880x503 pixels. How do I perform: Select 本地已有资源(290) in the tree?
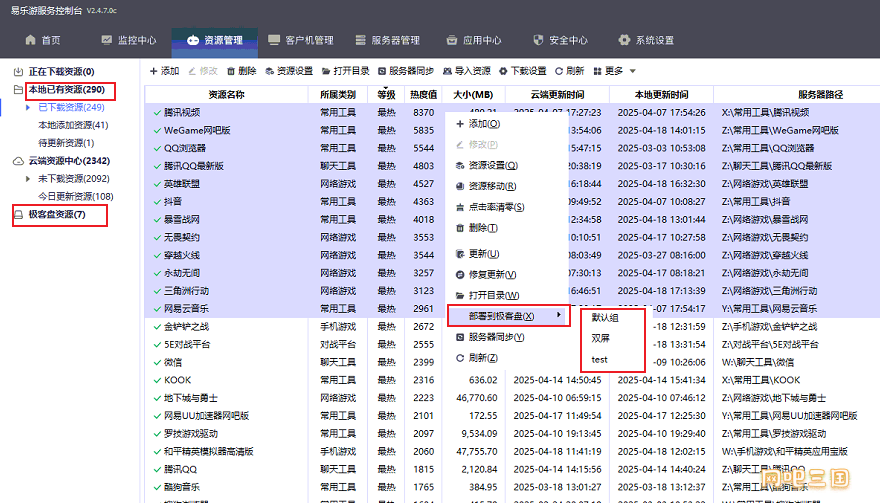click(x=67, y=89)
